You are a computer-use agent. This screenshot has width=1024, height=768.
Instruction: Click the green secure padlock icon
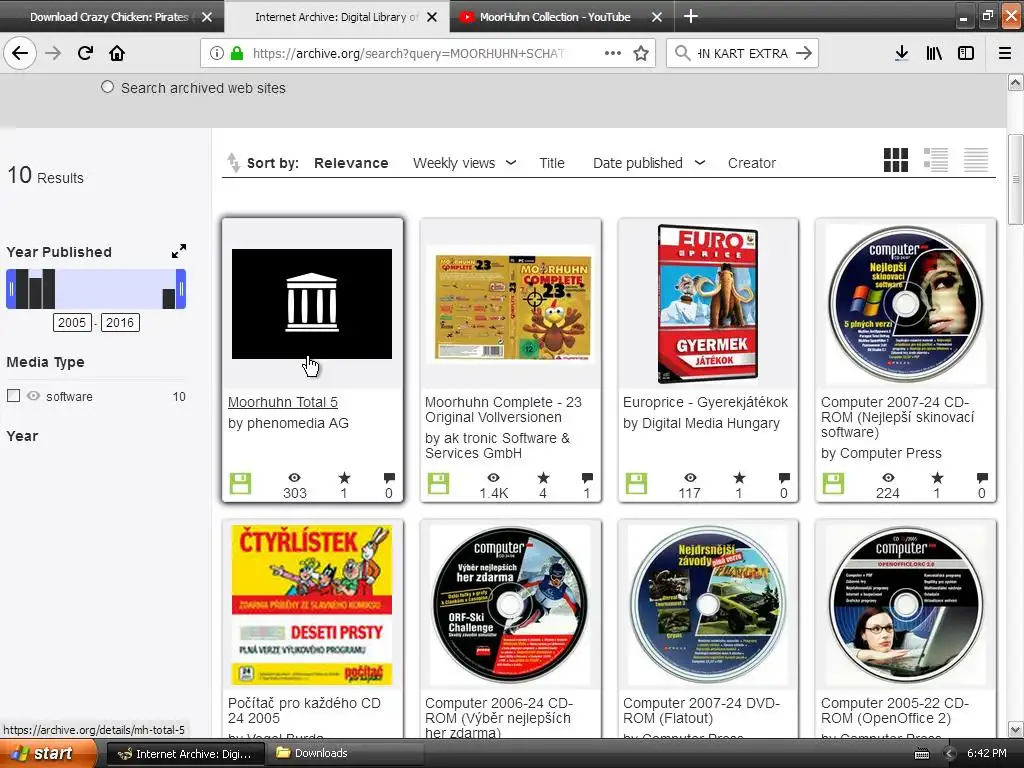pyautogui.click(x=237, y=53)
